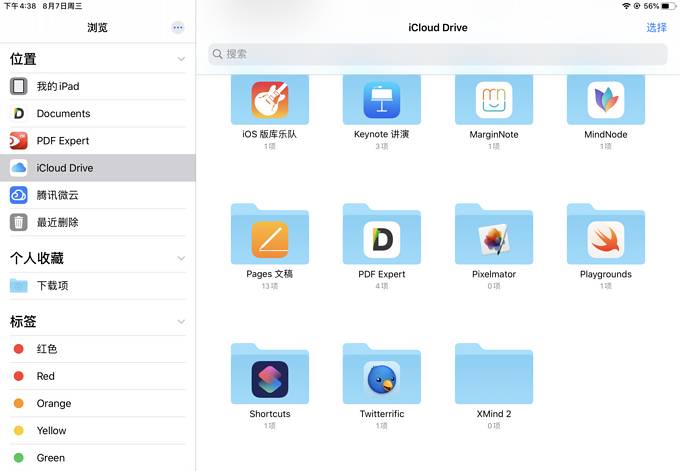Tap the 选择 select button
The height and width of the screenshot is (471, 680).
[656, 28]
